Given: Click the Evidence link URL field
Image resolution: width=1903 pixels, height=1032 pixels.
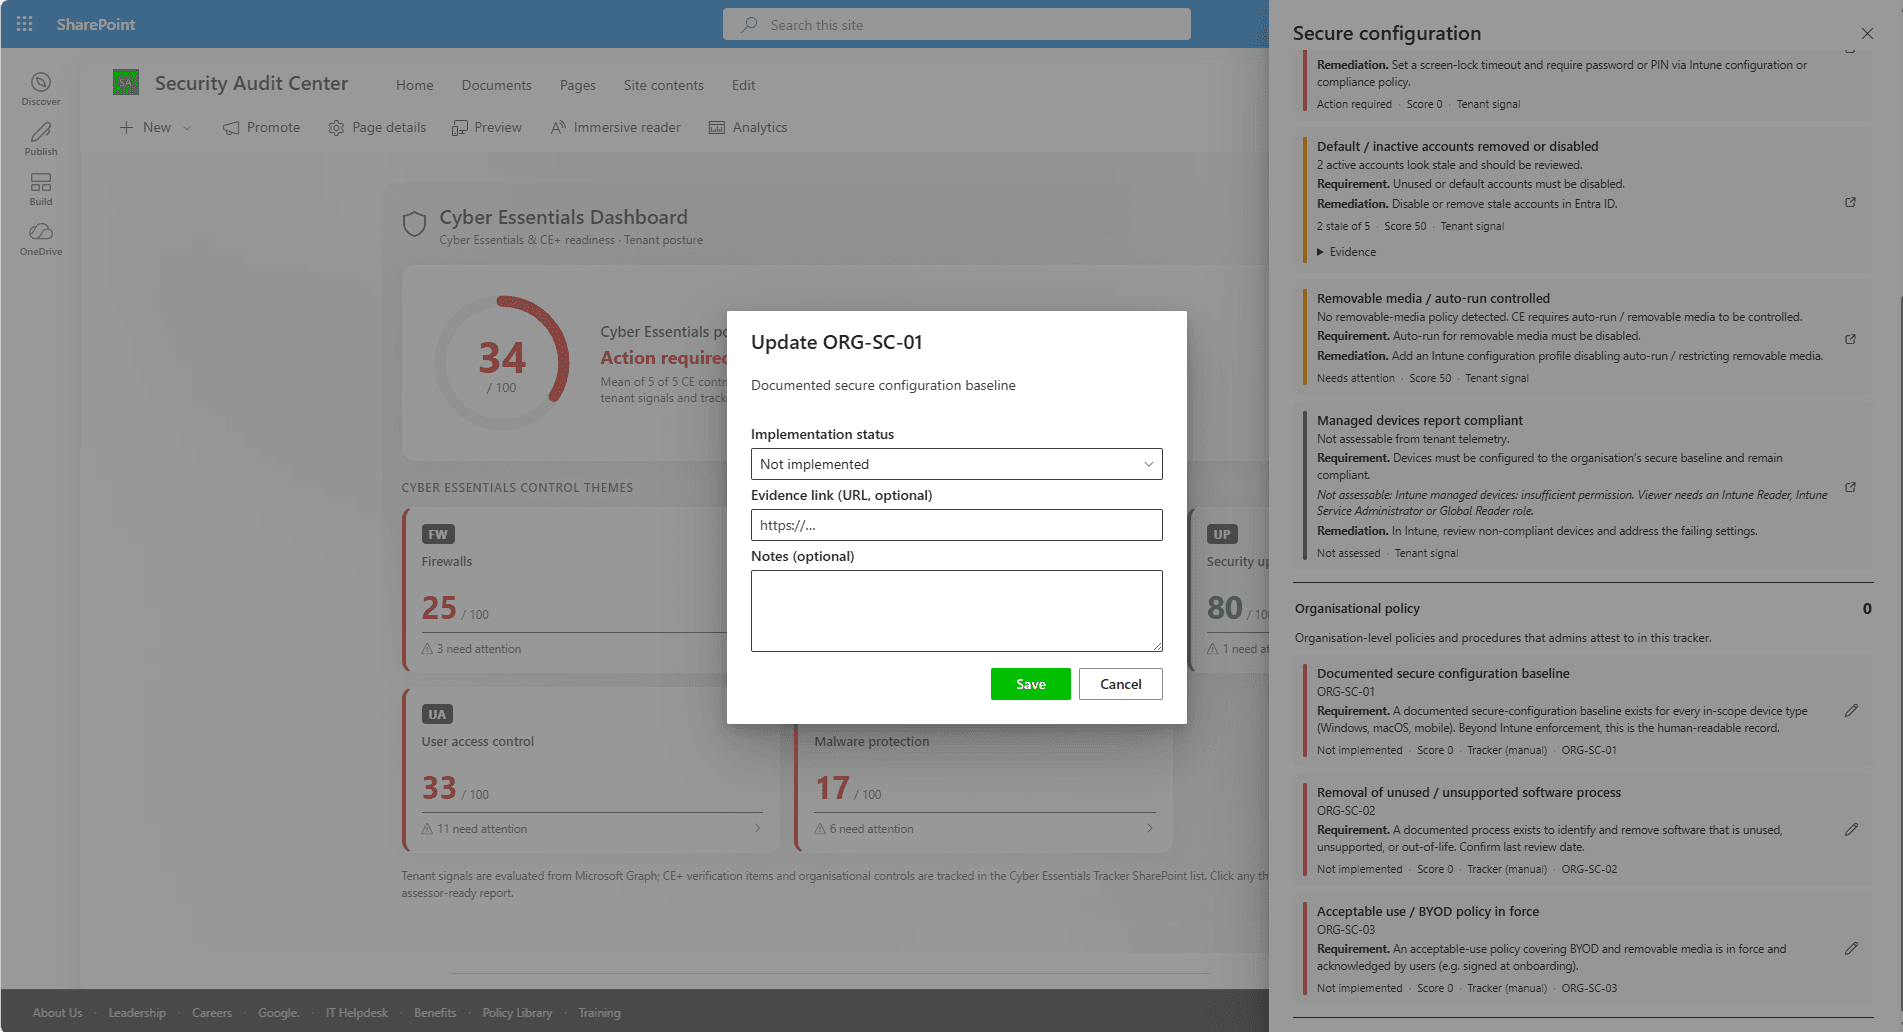Looking at the screenshot, I should 956,525.
